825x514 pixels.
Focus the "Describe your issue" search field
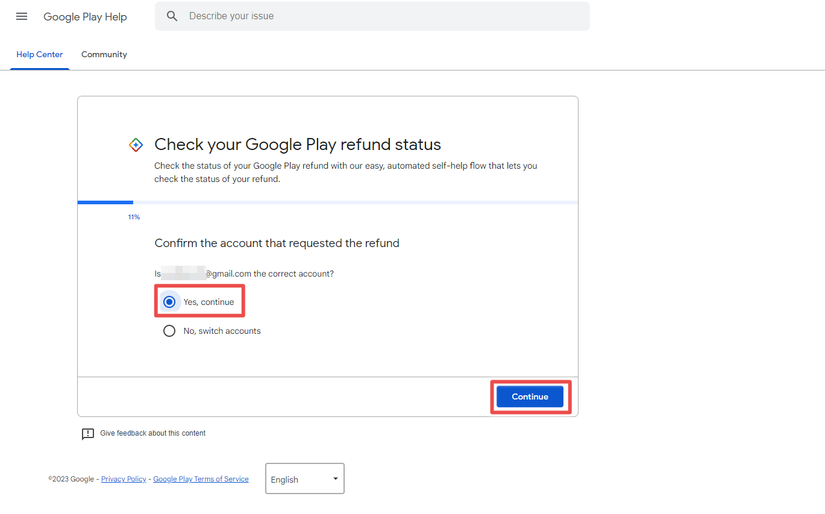point(380,16)
